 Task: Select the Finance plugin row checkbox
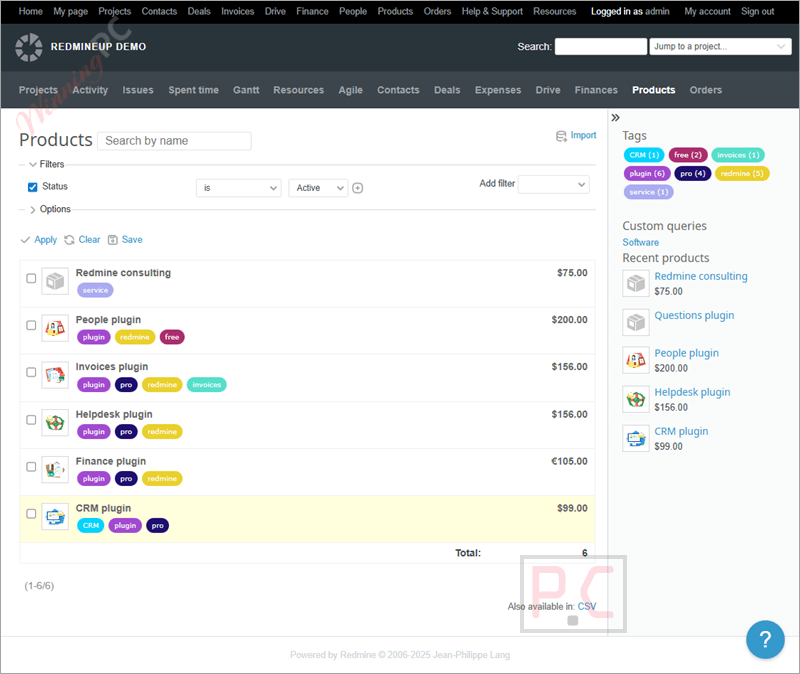click(x=31, y=467)
